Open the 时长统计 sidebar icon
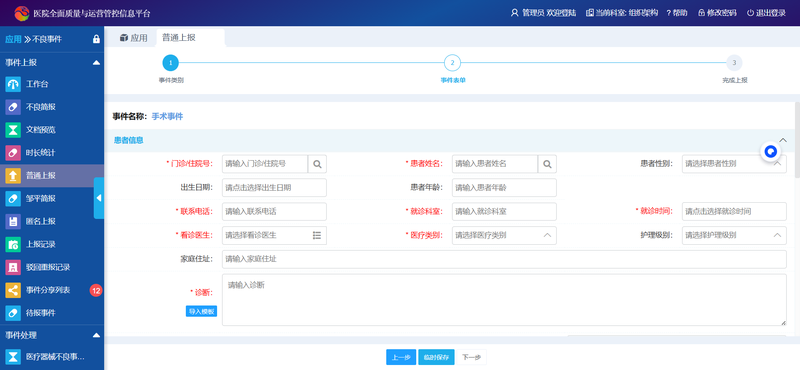This screenshot has height=370, width=800. coord(13,153)
